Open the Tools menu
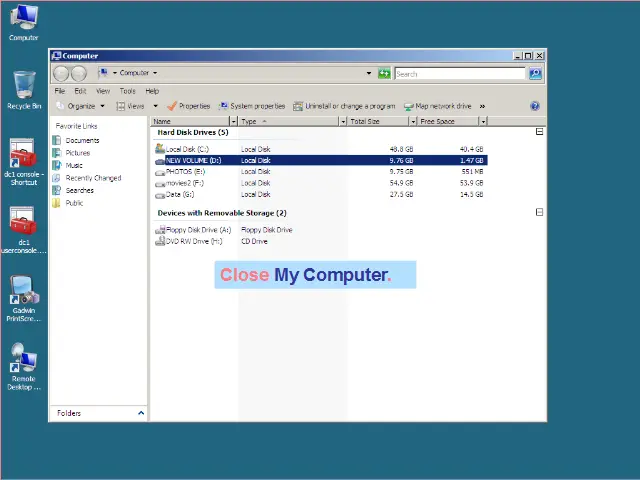 point(127,91)
